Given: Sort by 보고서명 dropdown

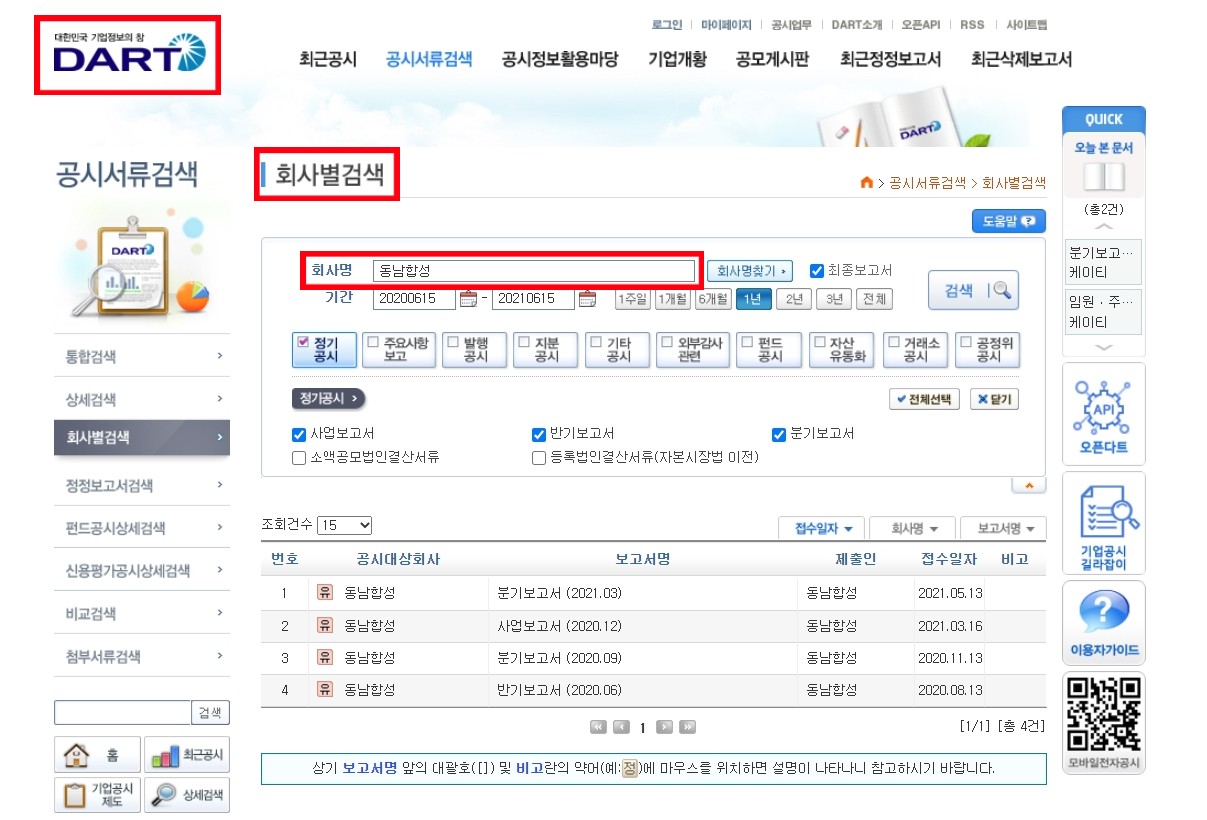Looking at the screenshot, I should (1003, 529).
